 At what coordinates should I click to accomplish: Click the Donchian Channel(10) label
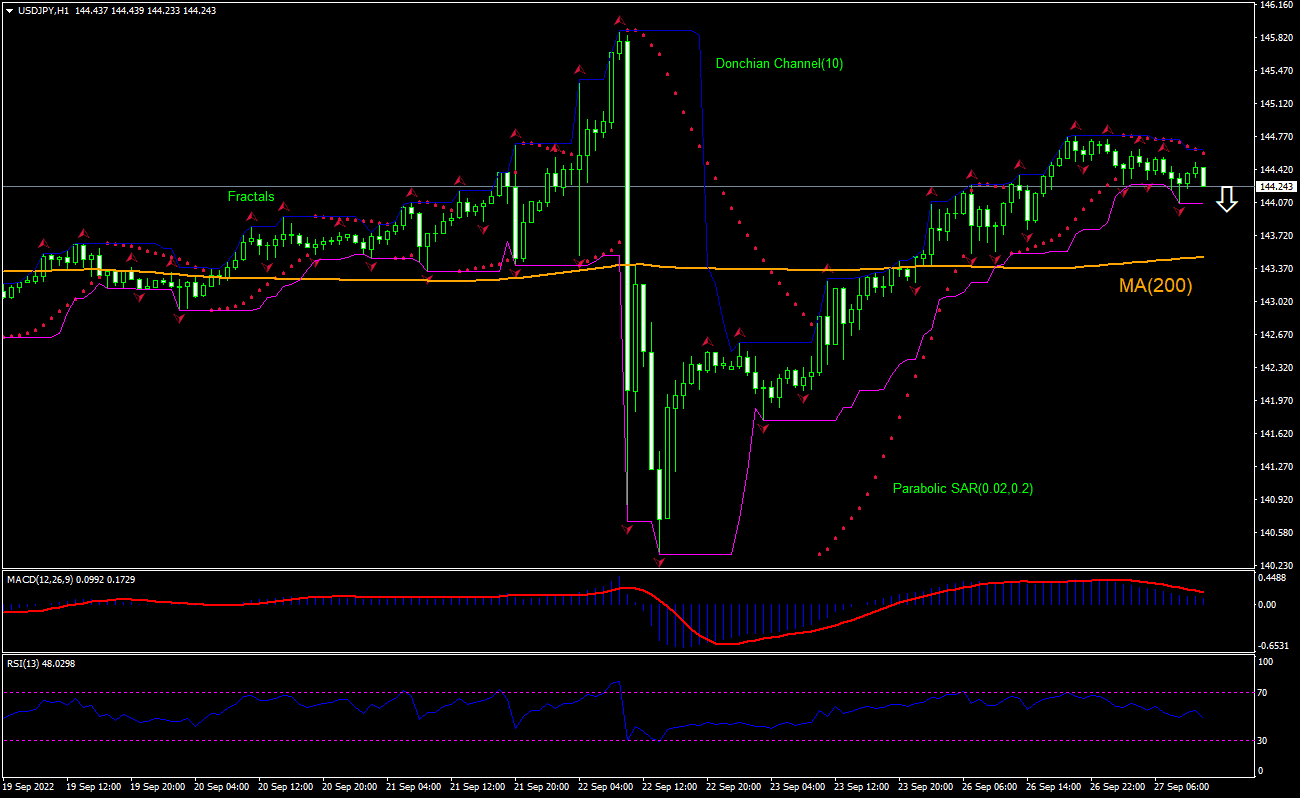tap(779, 63)
